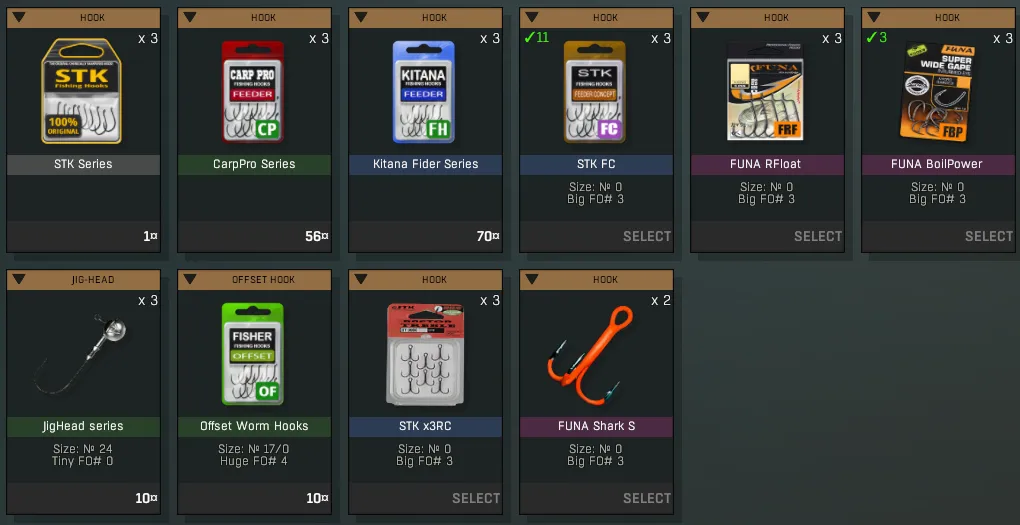Click the FUNA BoilPower hook package image
Screen dimensions: 1020x525
point(937,92)
